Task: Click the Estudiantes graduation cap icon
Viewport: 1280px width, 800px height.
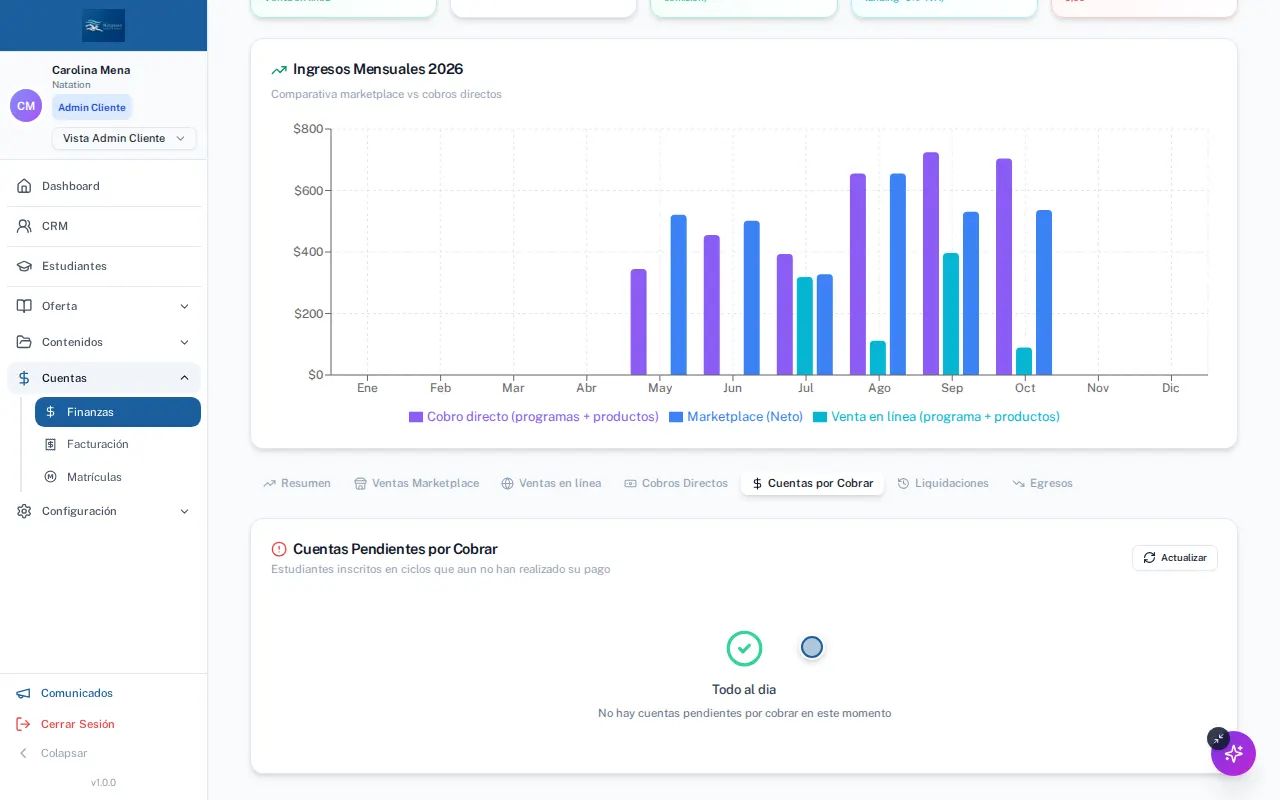Action: (x=24, y=266)
